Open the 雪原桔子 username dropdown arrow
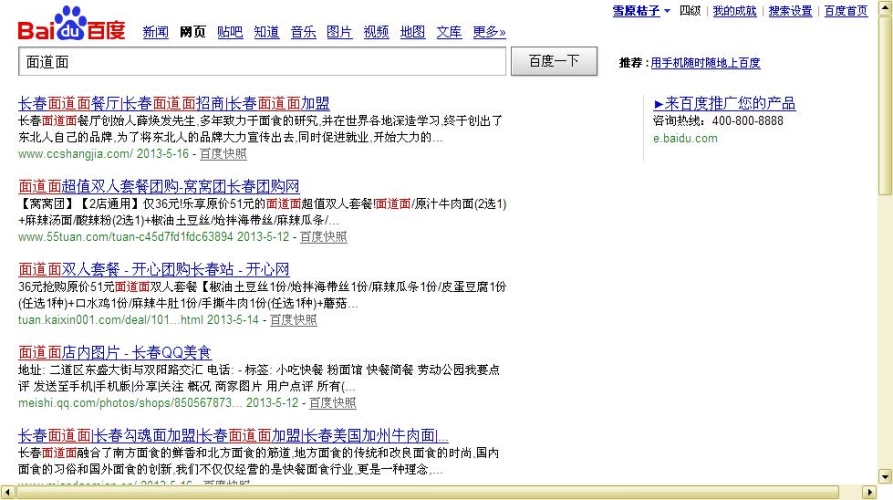The width and height of the screenshot is (893, 500). 667,11
